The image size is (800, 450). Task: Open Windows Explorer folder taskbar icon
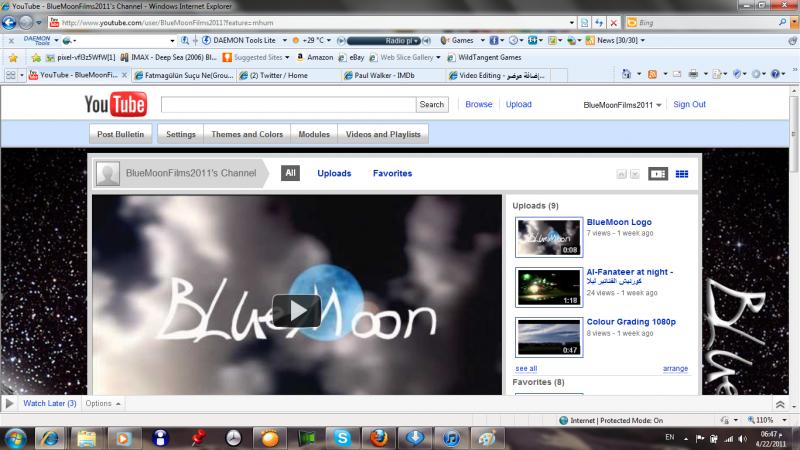86,438
